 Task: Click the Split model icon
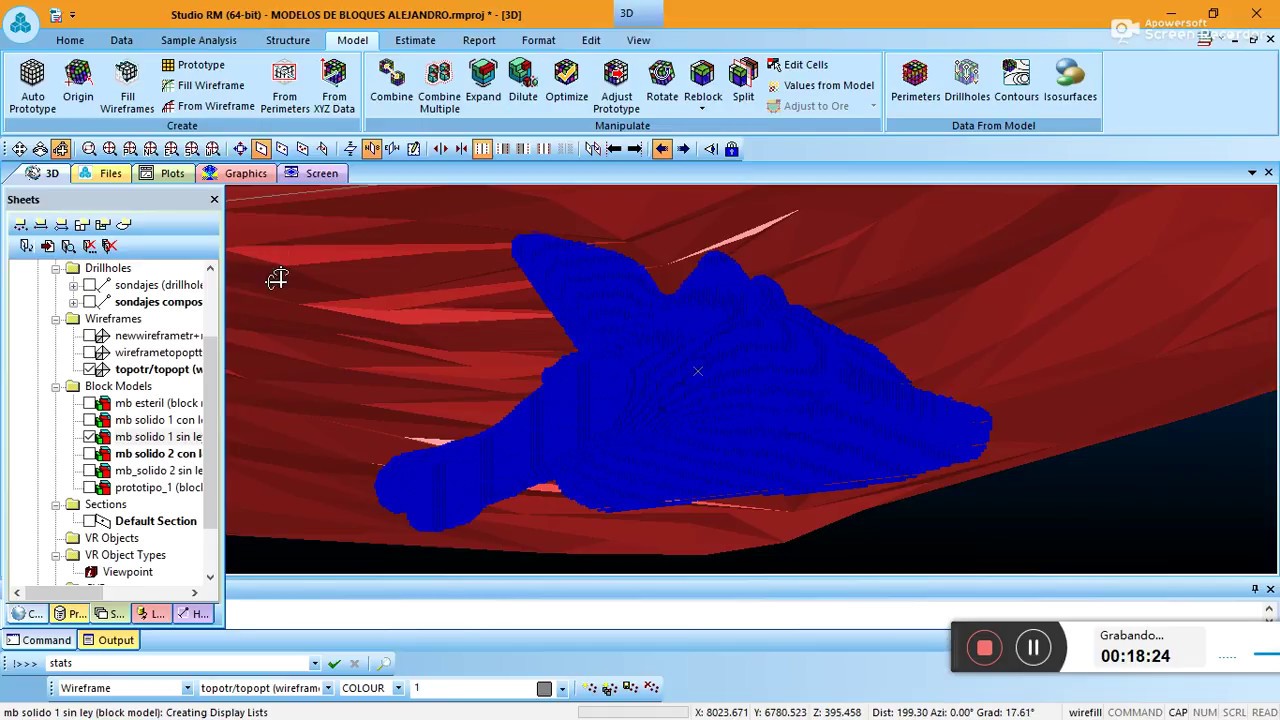(743, 80)
